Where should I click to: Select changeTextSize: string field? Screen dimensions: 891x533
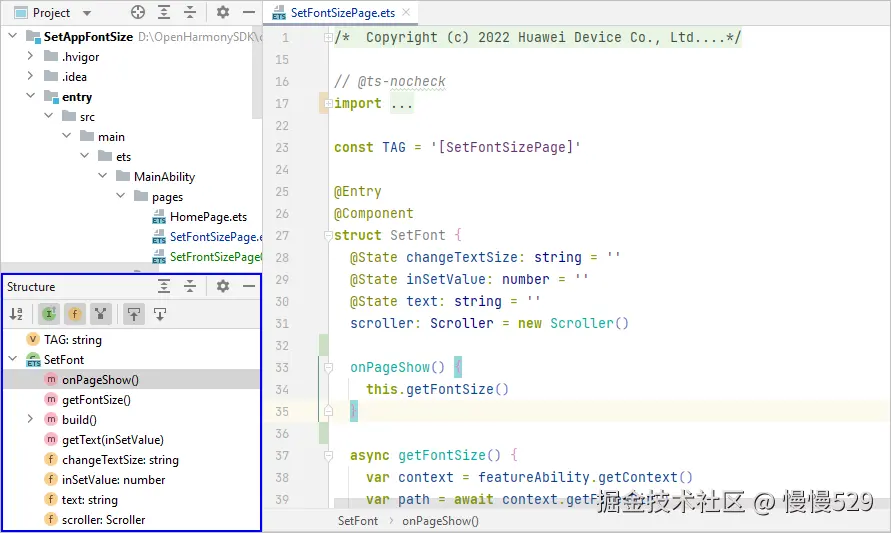(x=120, y=460)
